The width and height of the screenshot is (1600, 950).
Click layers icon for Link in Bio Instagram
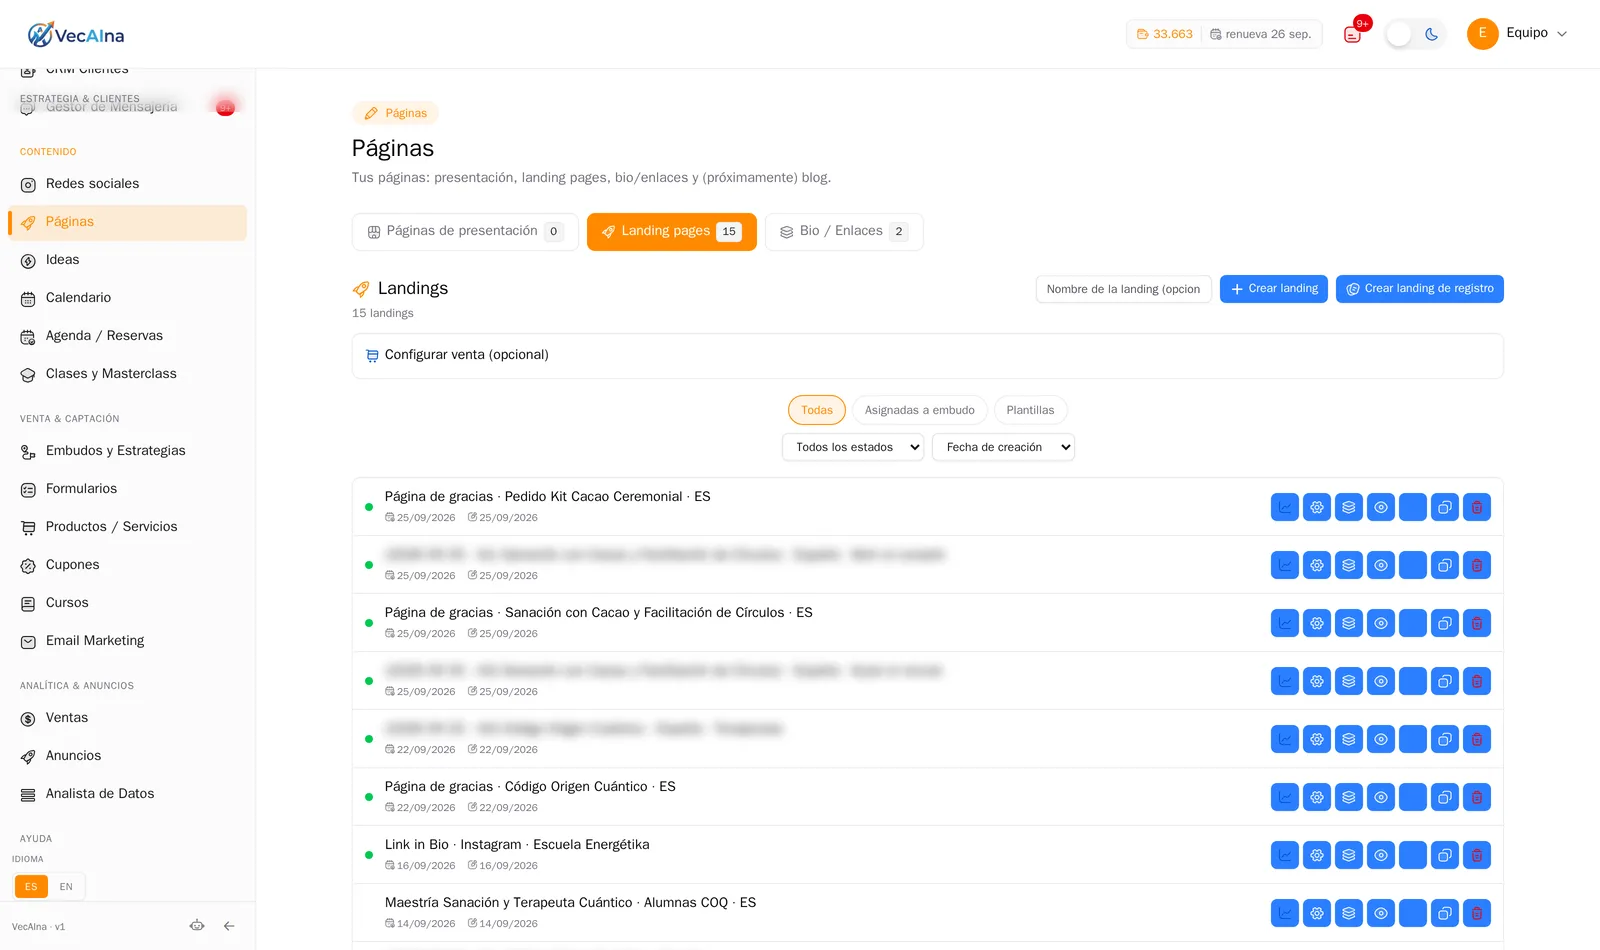point(1349,855)
